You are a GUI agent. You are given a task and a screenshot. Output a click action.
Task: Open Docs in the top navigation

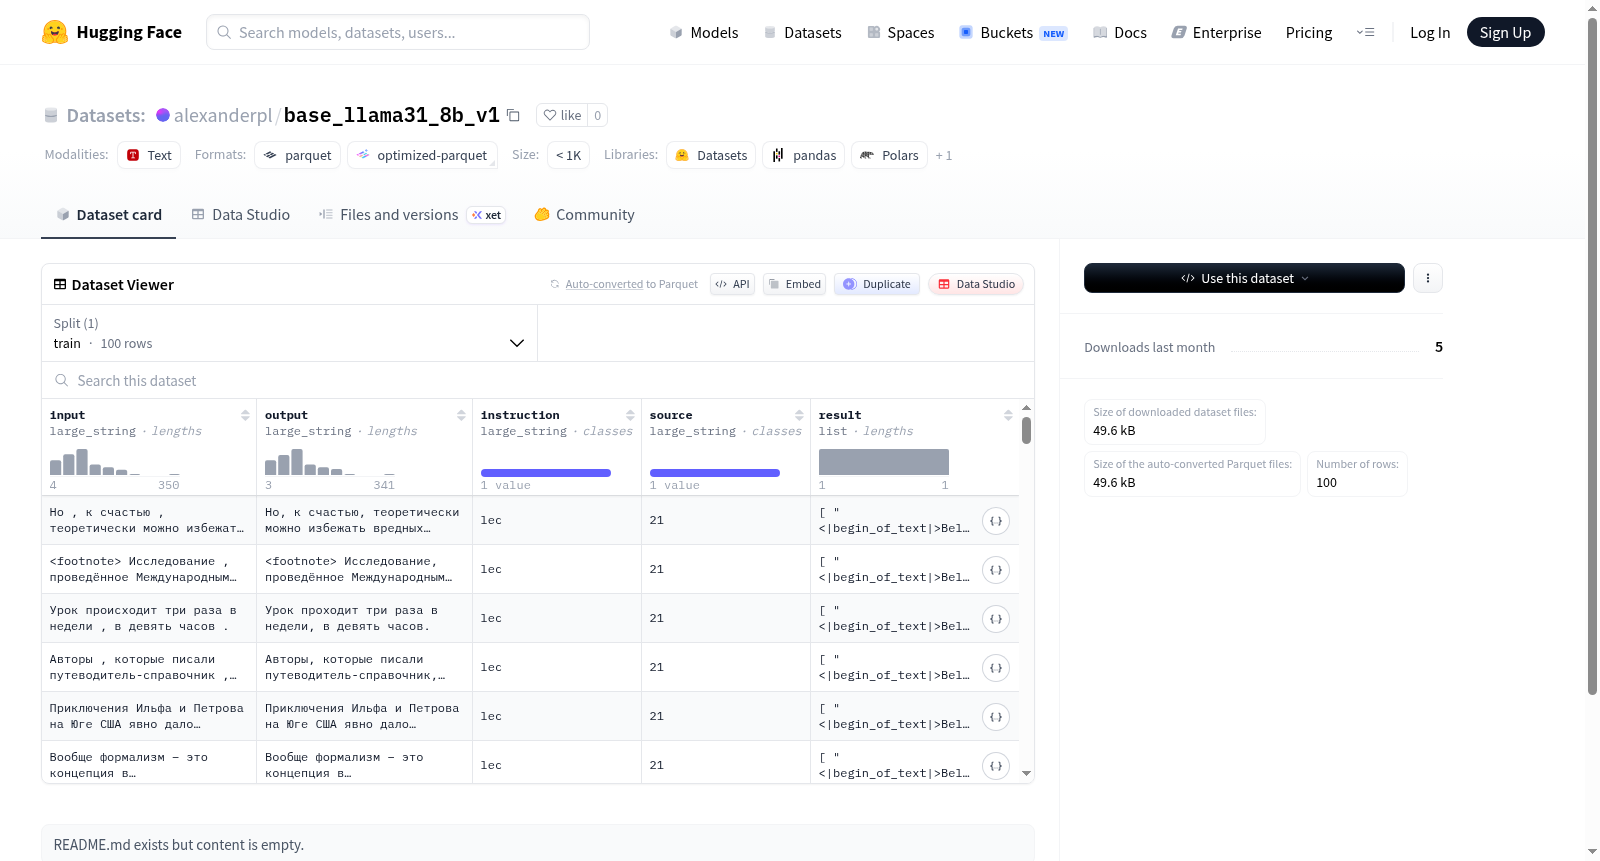point(1120,33)
